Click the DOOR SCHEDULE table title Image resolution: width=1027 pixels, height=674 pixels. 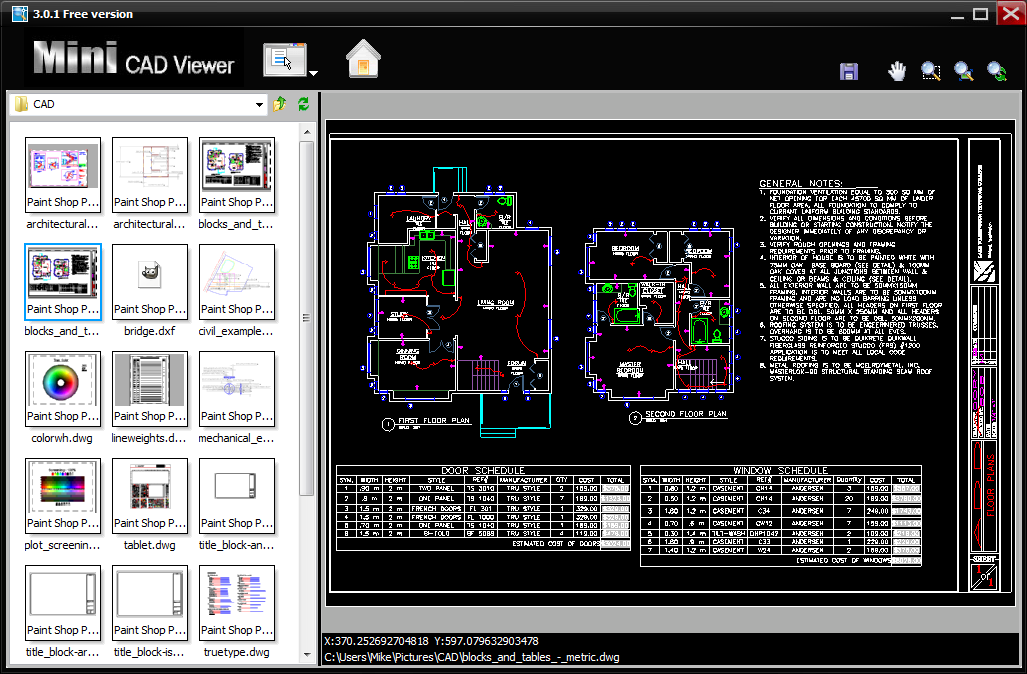point(483,470)
